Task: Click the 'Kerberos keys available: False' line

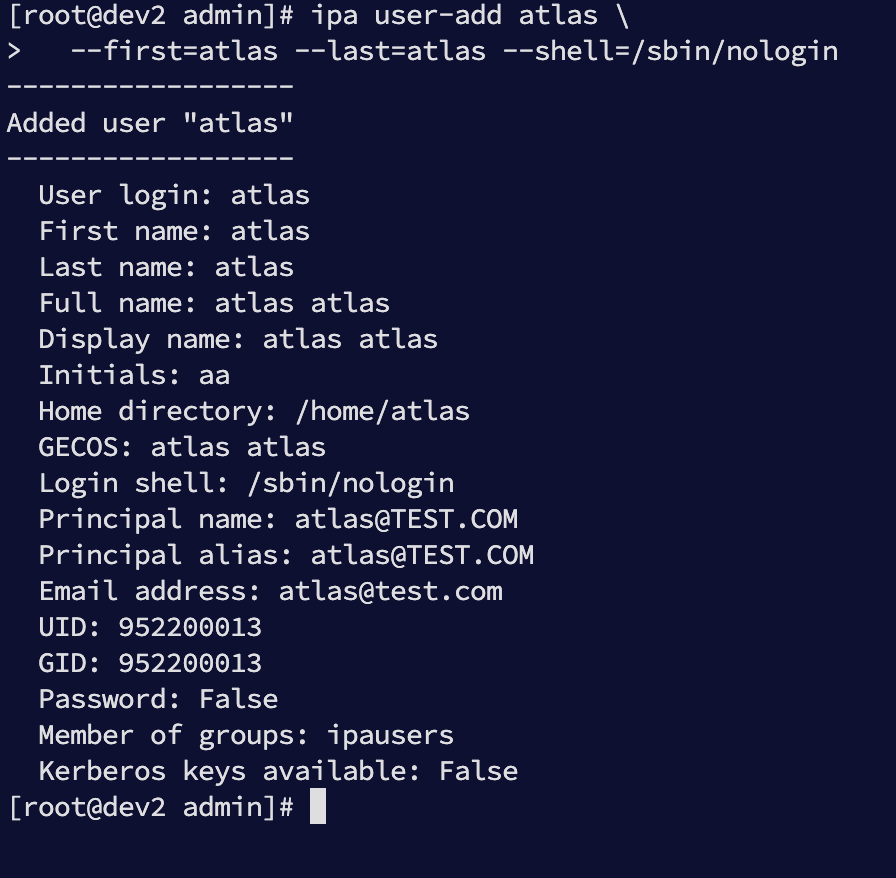Action: (278, 771)
